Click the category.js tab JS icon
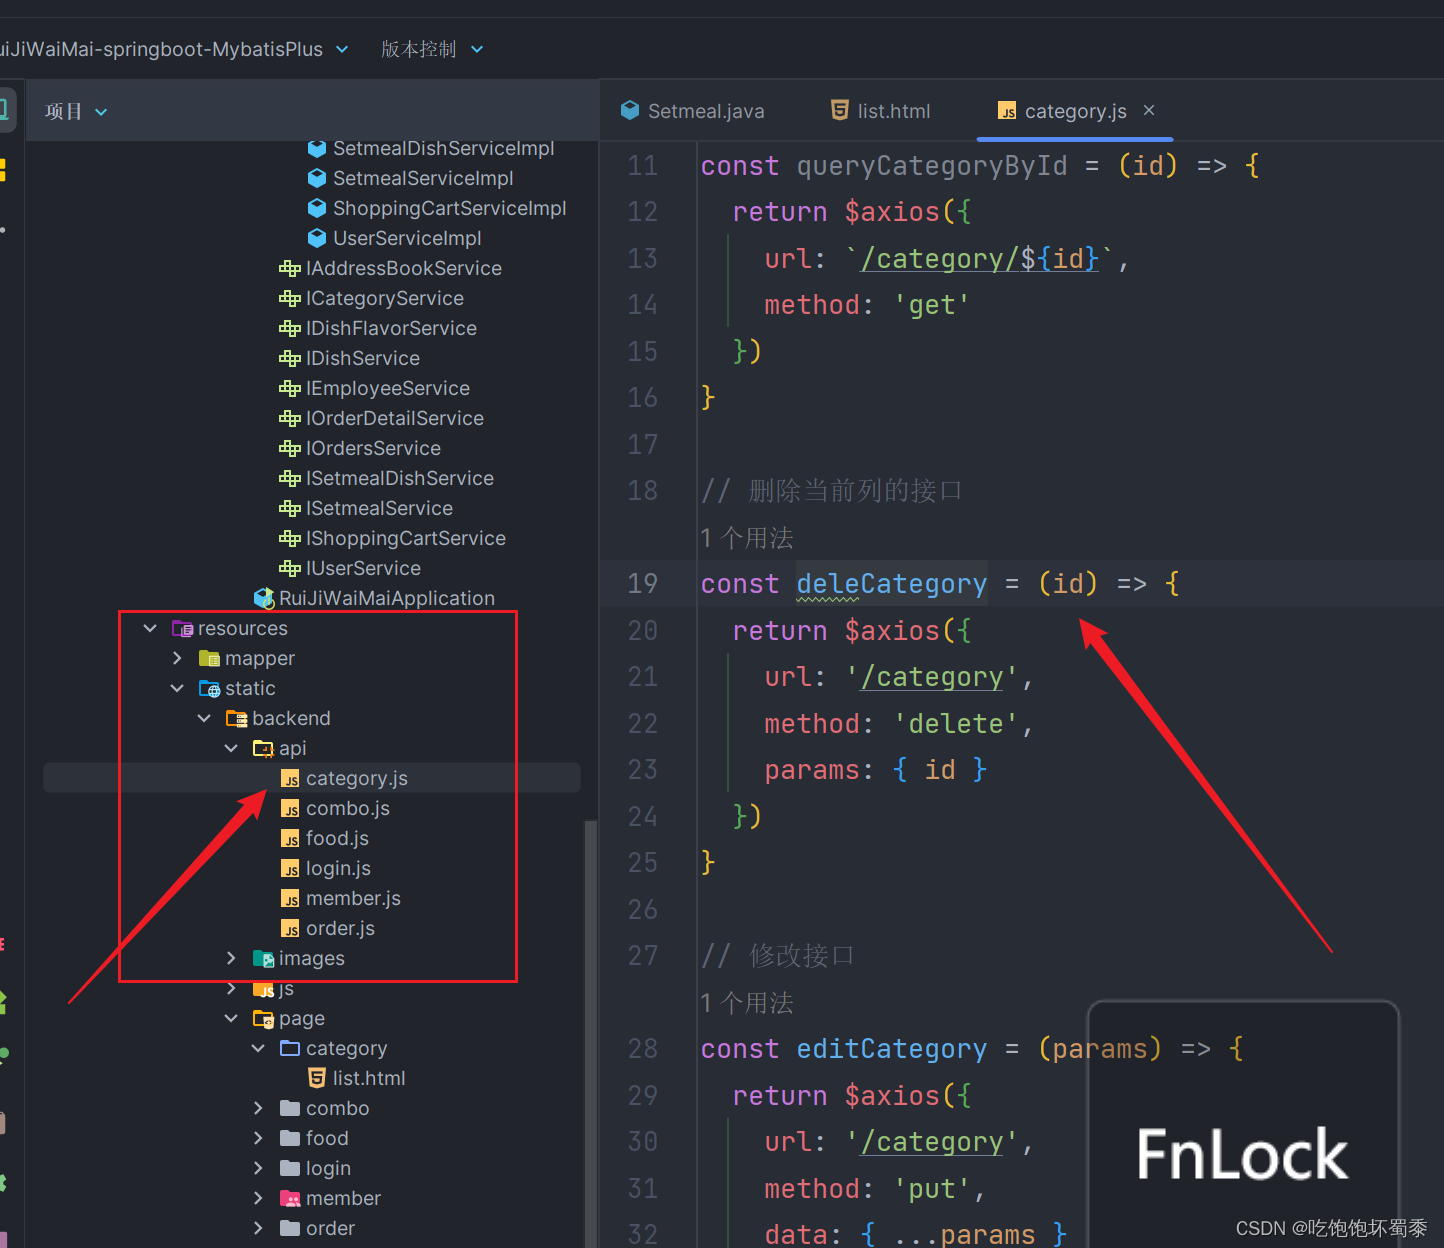 coord(1007,111)
